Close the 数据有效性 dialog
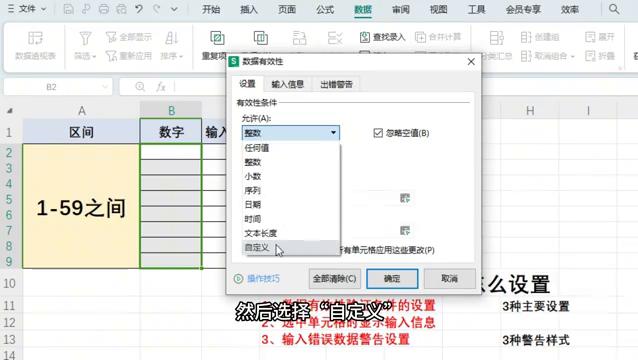638x360 pixels. point(471,61)
